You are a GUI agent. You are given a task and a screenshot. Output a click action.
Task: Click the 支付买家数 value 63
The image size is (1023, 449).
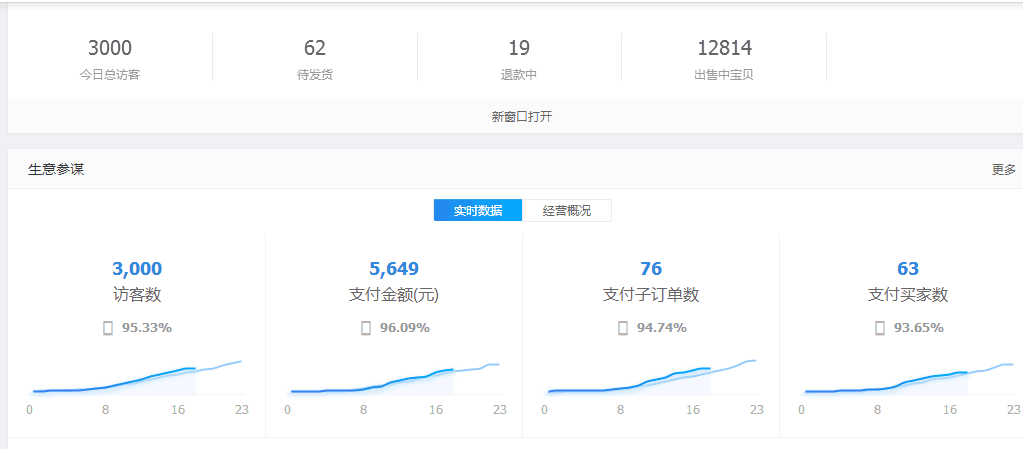click(908, 269)
